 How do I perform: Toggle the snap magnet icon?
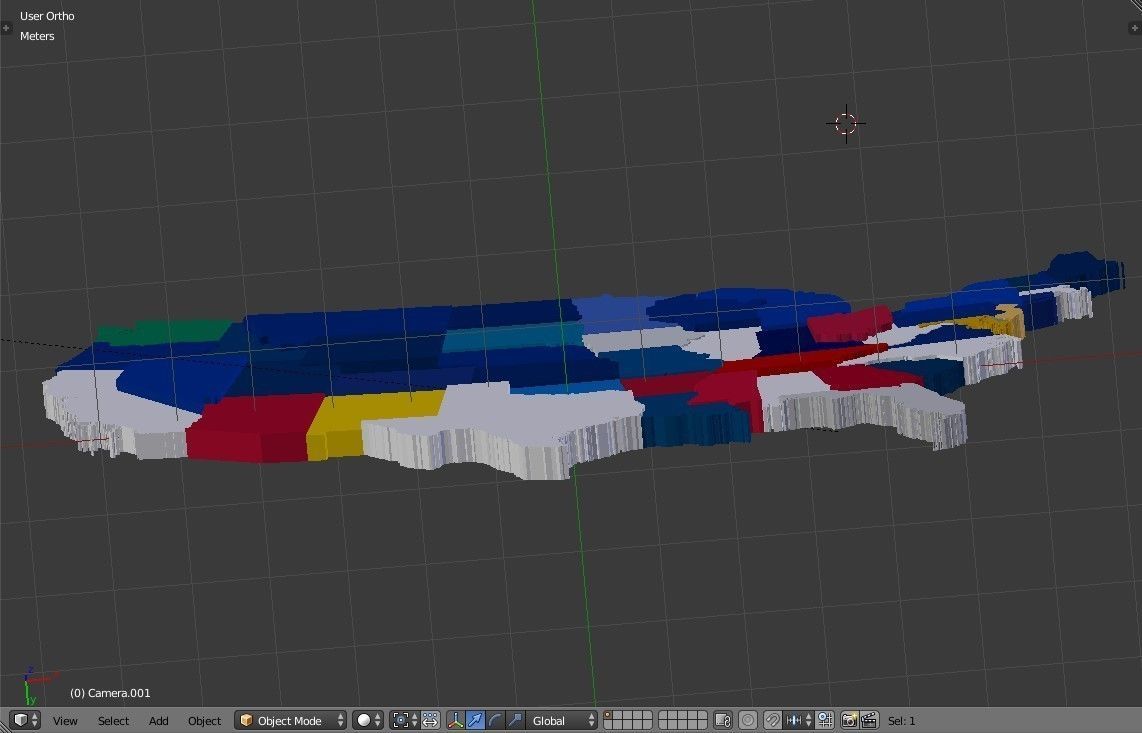point(773,721)
